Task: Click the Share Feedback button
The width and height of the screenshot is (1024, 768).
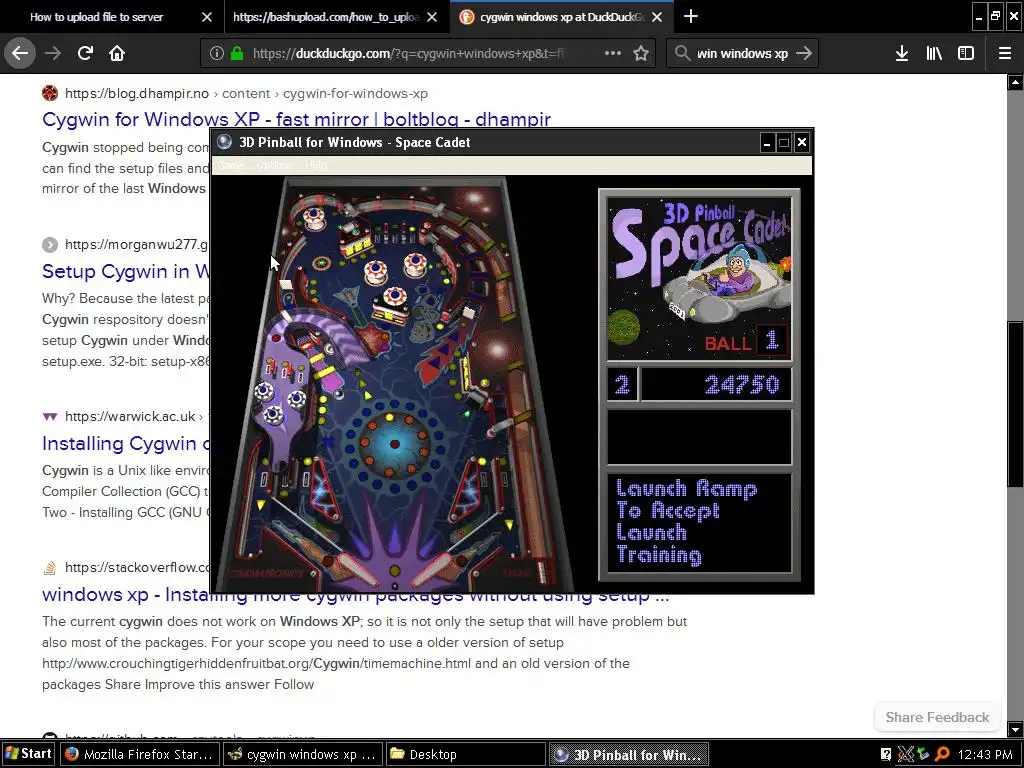Action: (x=937, y=717)
